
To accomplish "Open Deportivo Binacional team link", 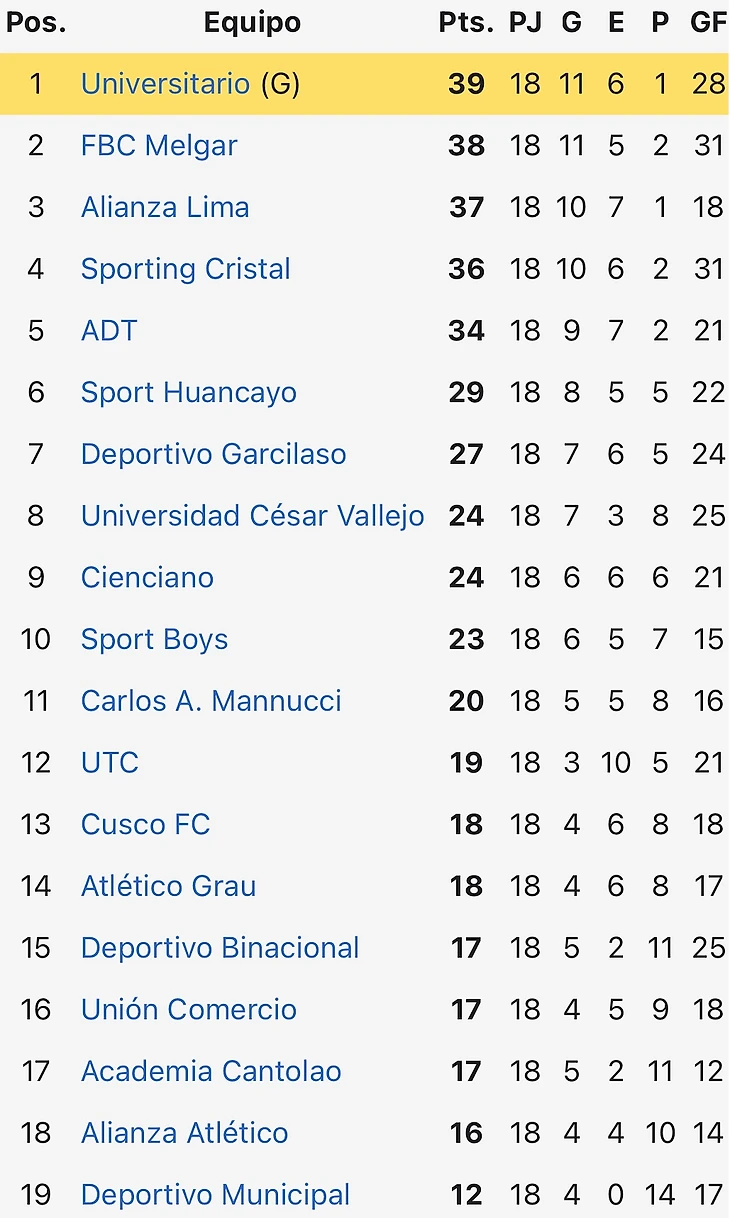I will [x=220, y=948].
